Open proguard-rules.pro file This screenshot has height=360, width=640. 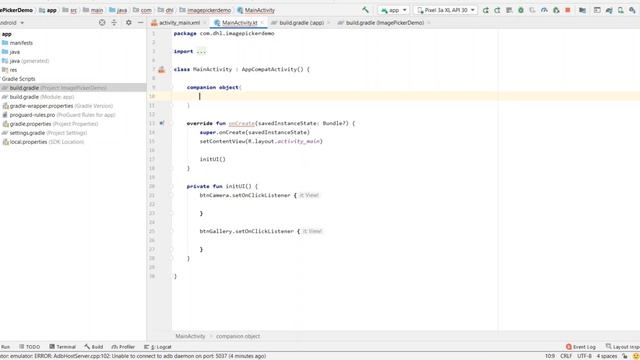click(x=59, y=115)
